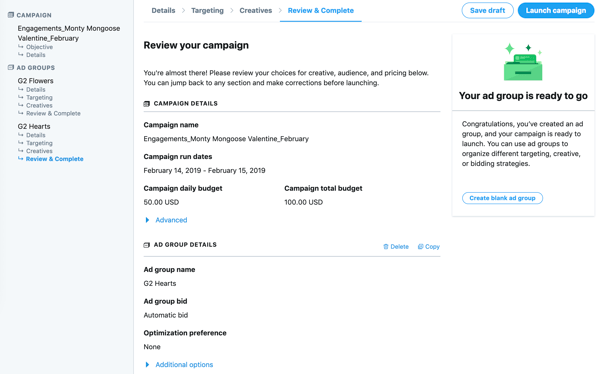Open Review & Complete under G2 Flowers
This screenshot has height=374, width=600.
pyautogui.click(x=53, y=113)
